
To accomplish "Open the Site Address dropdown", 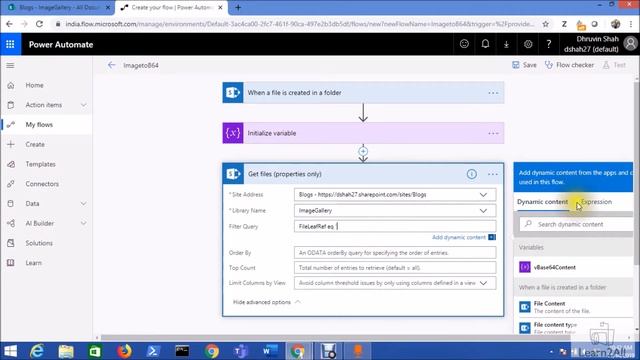I will coord(483,195).
